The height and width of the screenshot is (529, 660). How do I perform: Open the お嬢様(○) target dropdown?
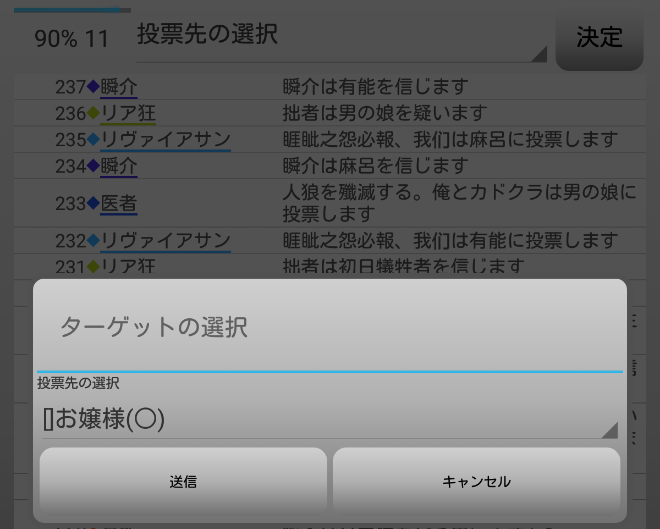click(330, 419)
